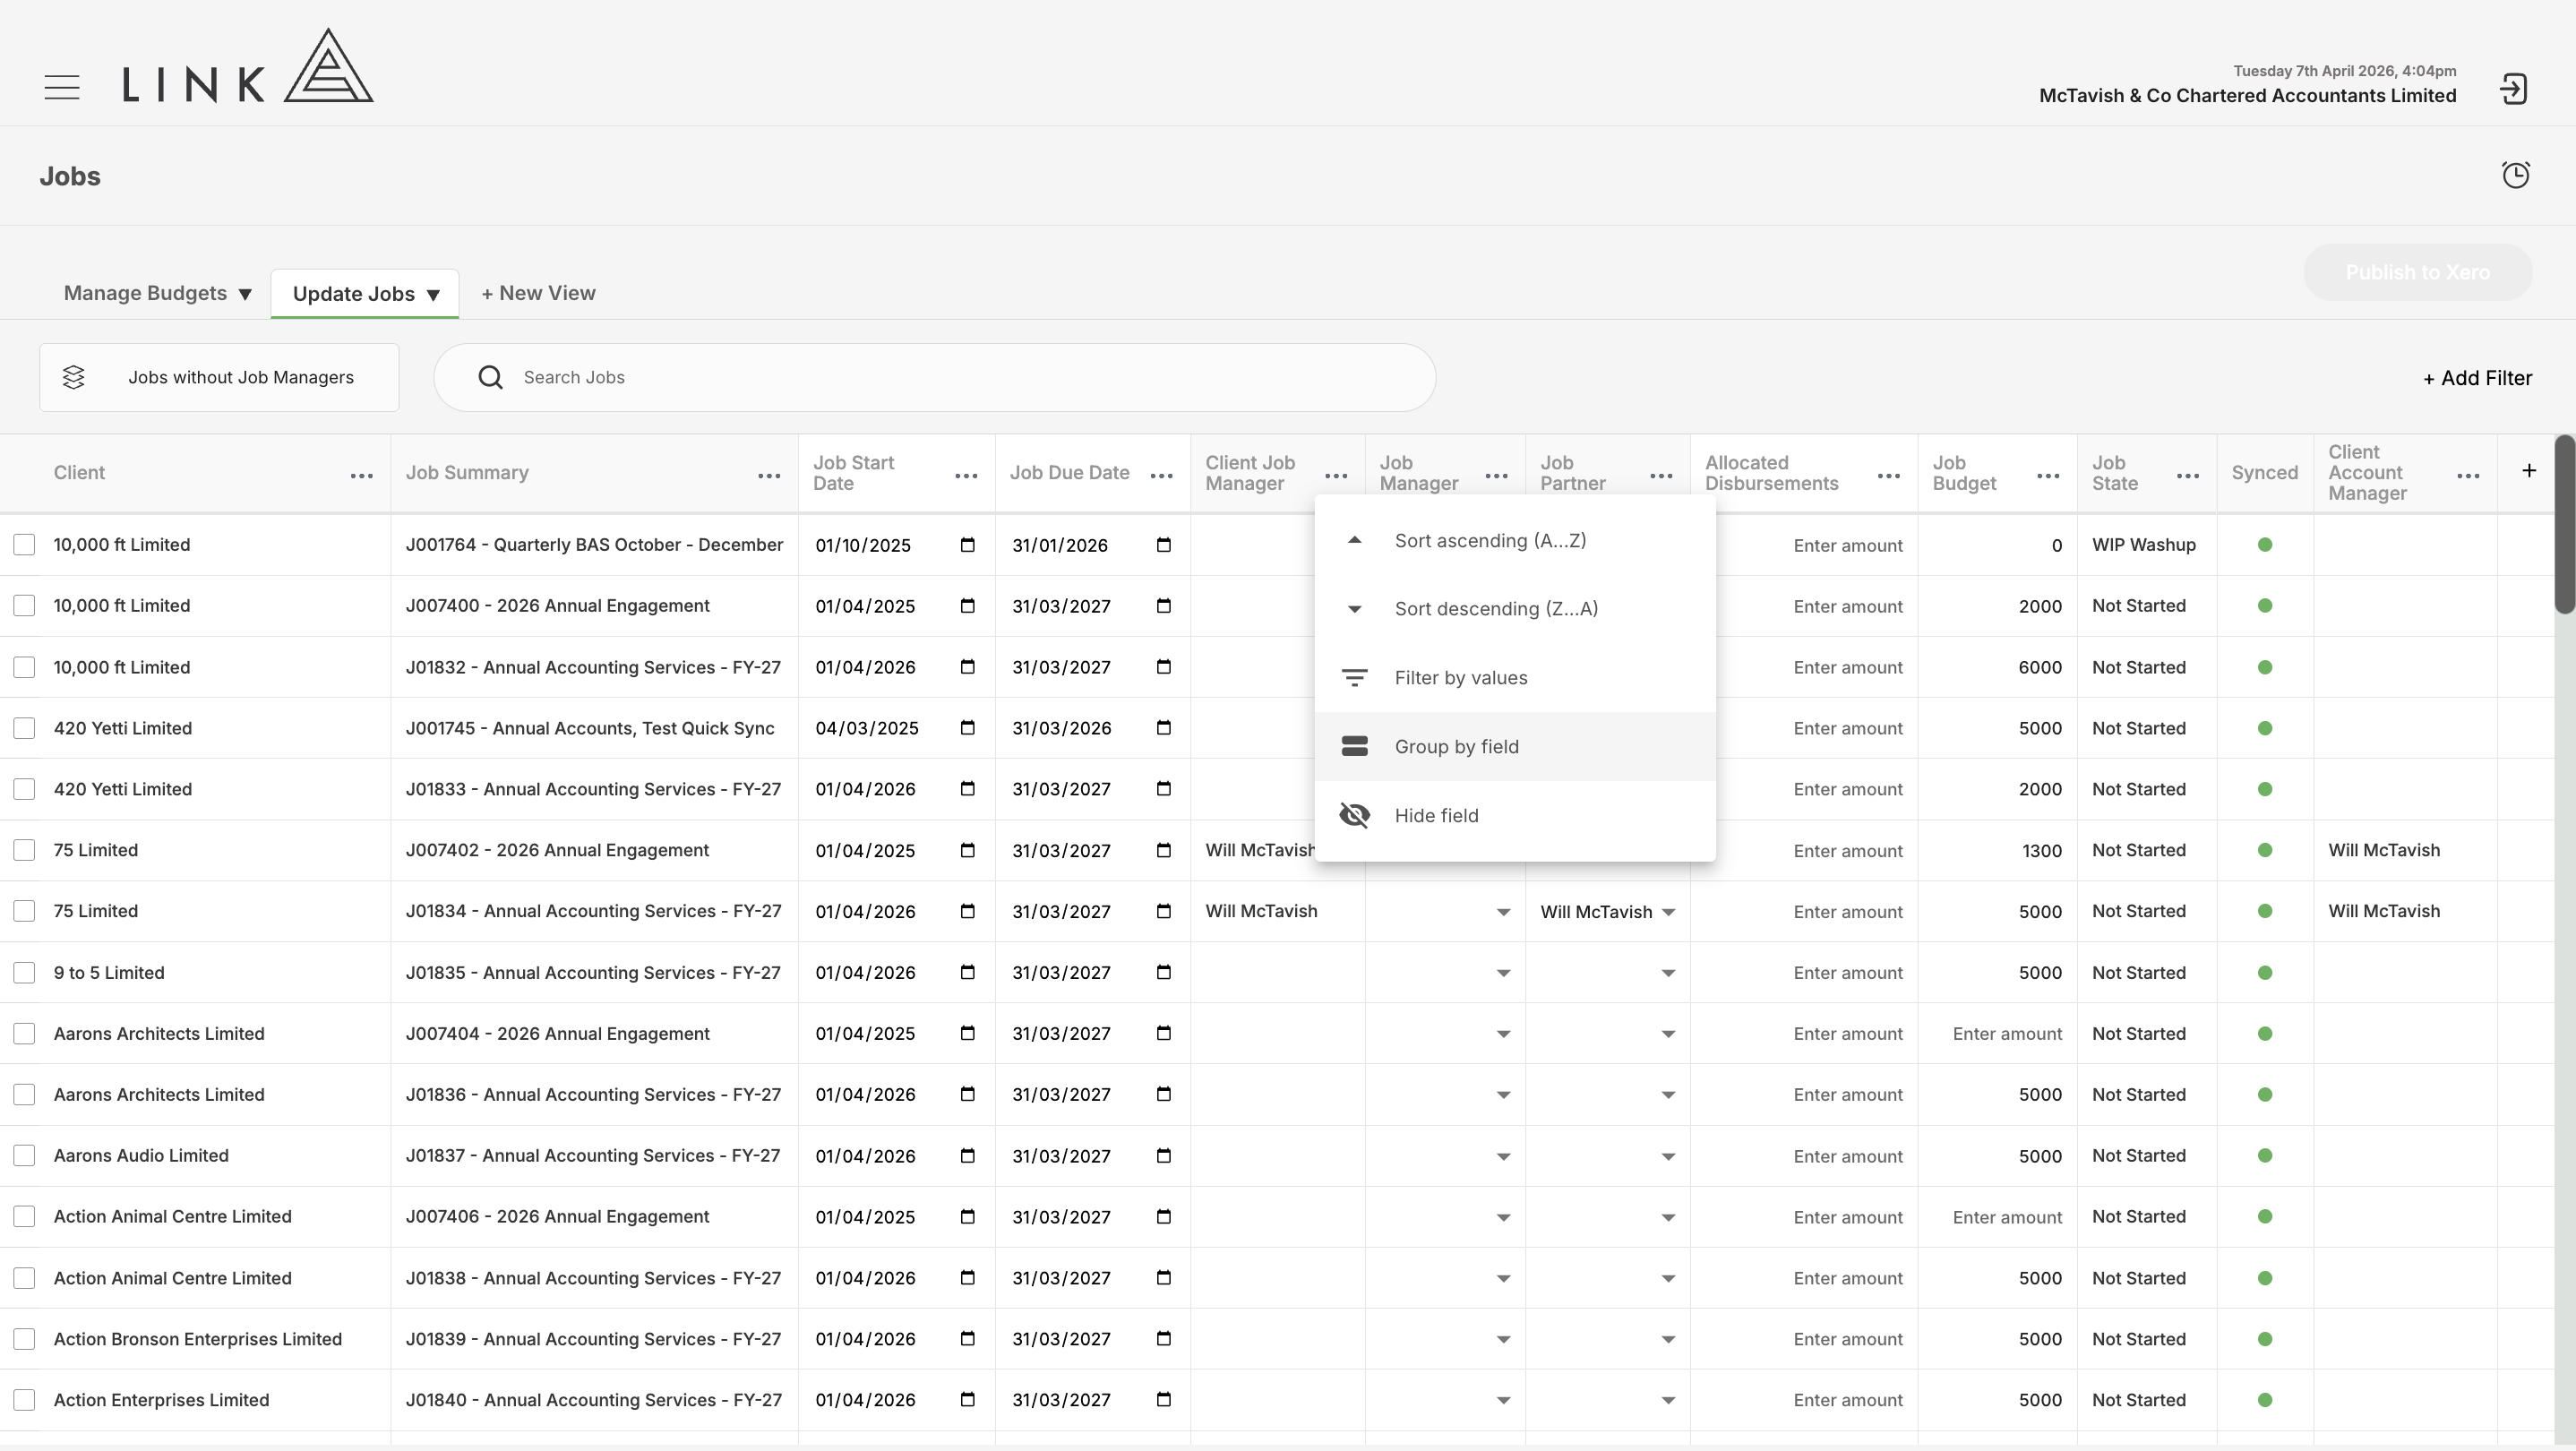2576x1451 pixels.
Task: Check Aarons Audio Limited row checkbox
Action: tap(24, 1156)
